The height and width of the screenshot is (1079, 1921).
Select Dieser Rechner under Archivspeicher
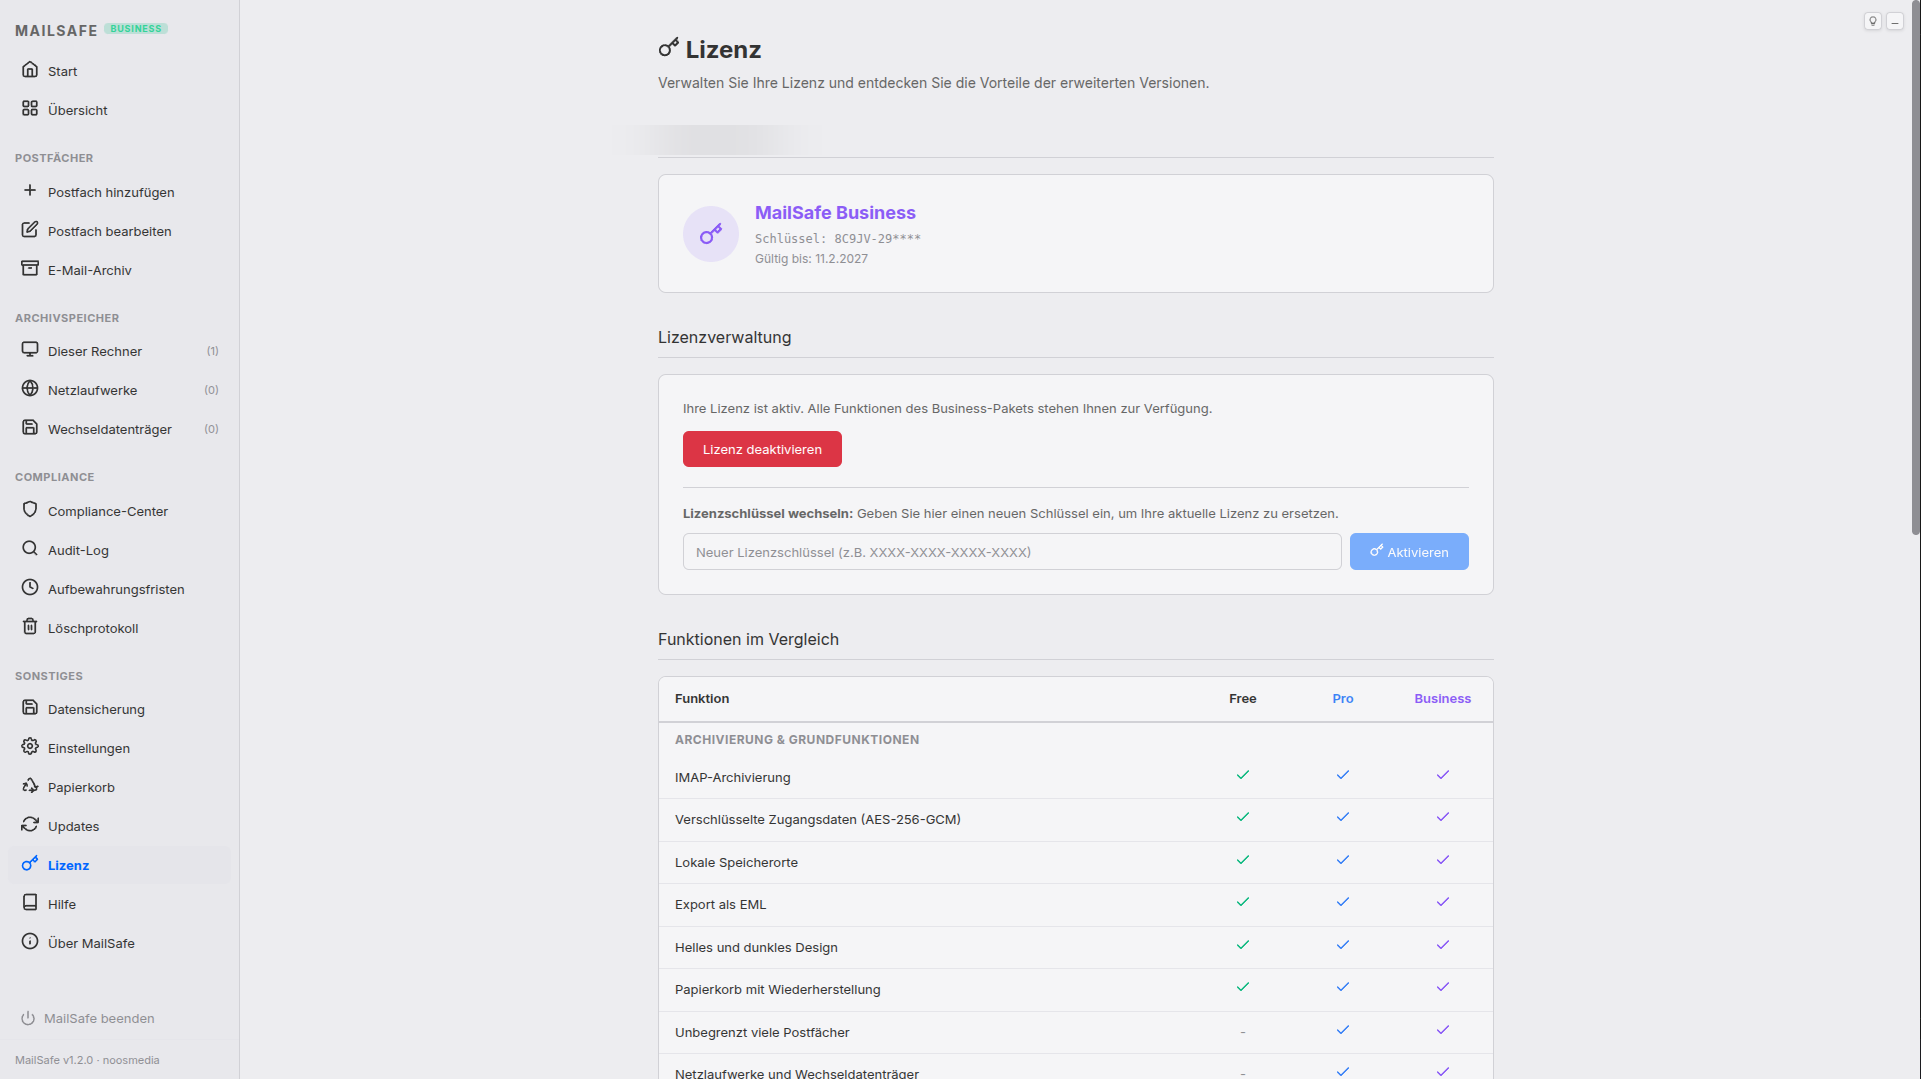[x=95, y=351]
